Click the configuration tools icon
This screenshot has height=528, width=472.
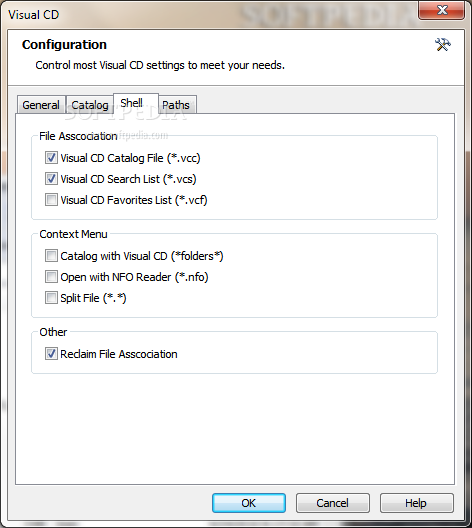coord(443,44)
